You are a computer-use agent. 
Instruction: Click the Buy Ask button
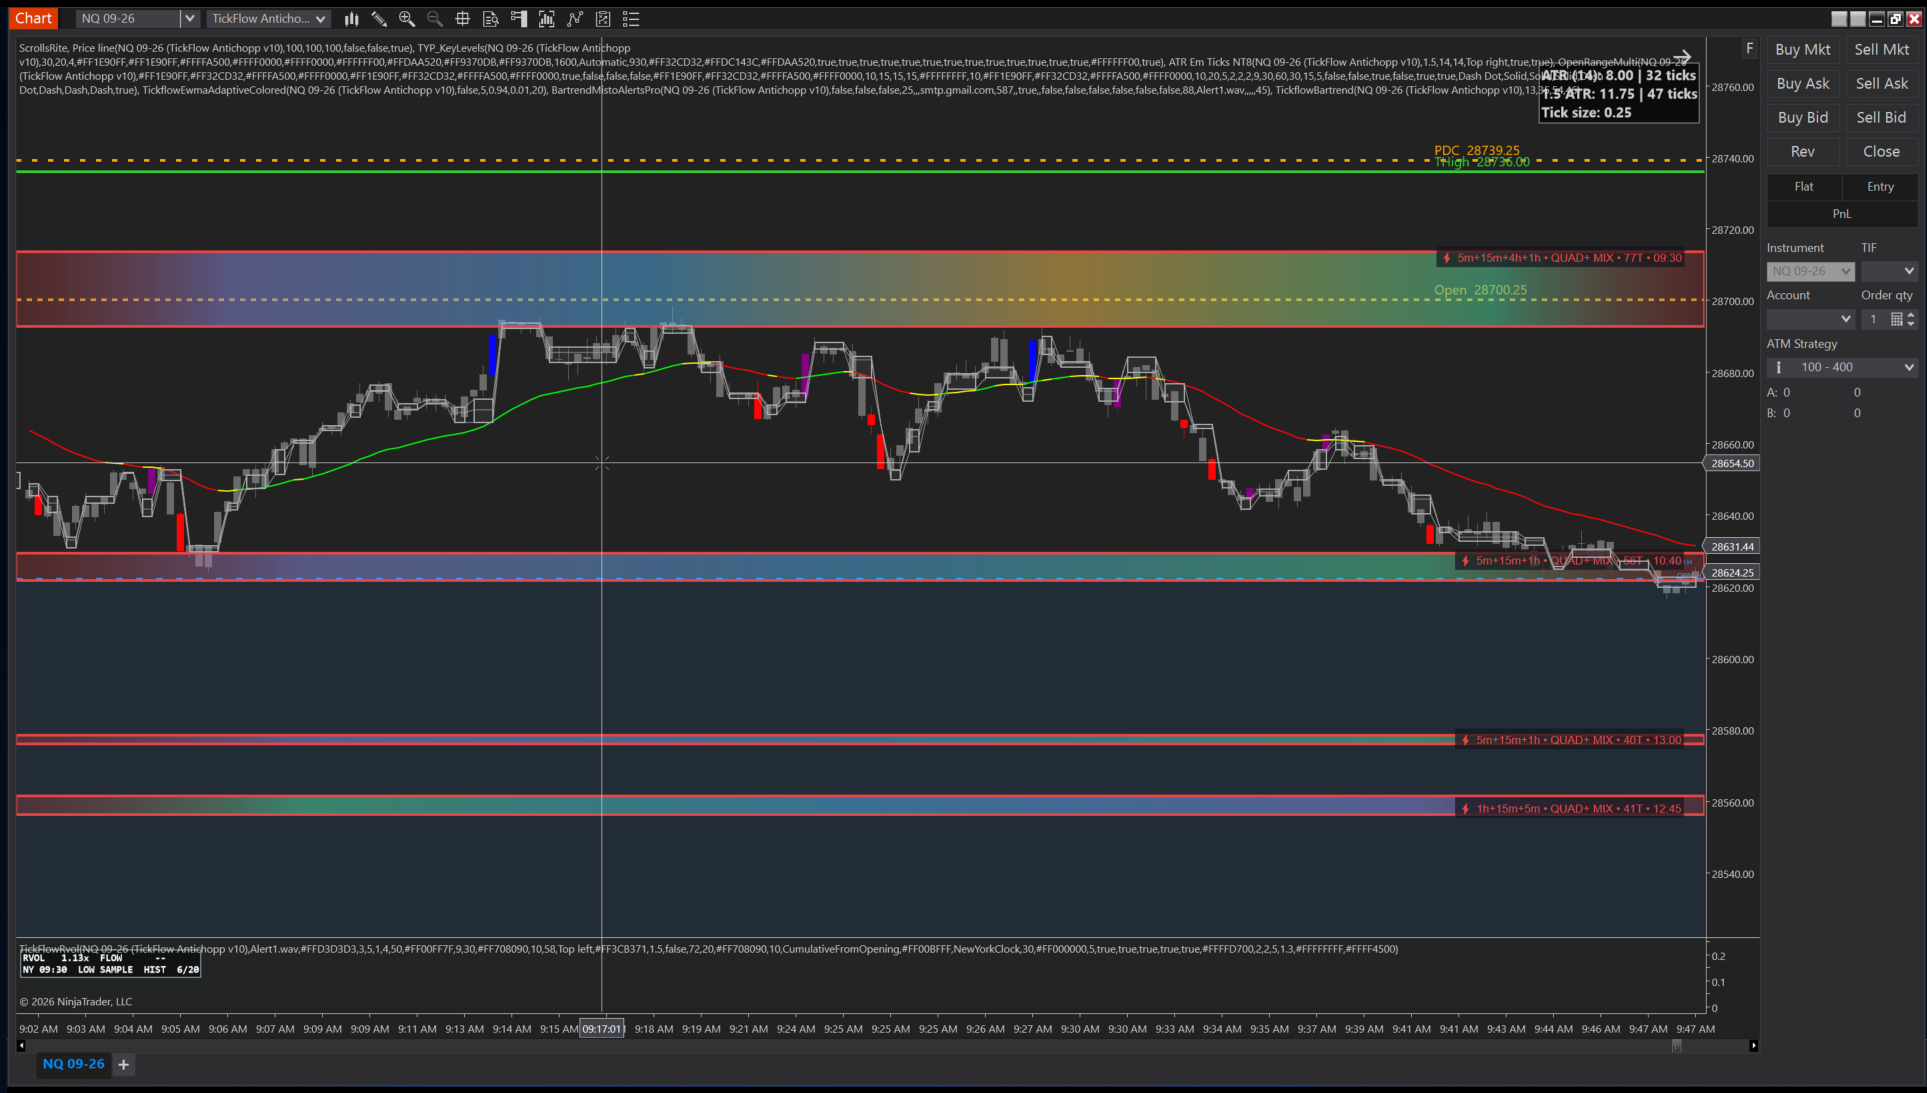pos(1803,83)
